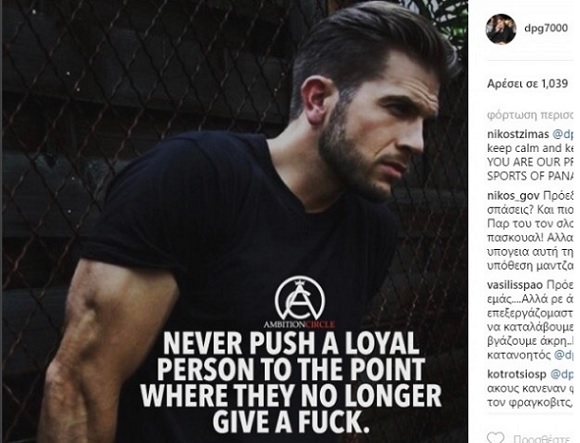Open vasilisspao commenter profile

pos(515,285)
